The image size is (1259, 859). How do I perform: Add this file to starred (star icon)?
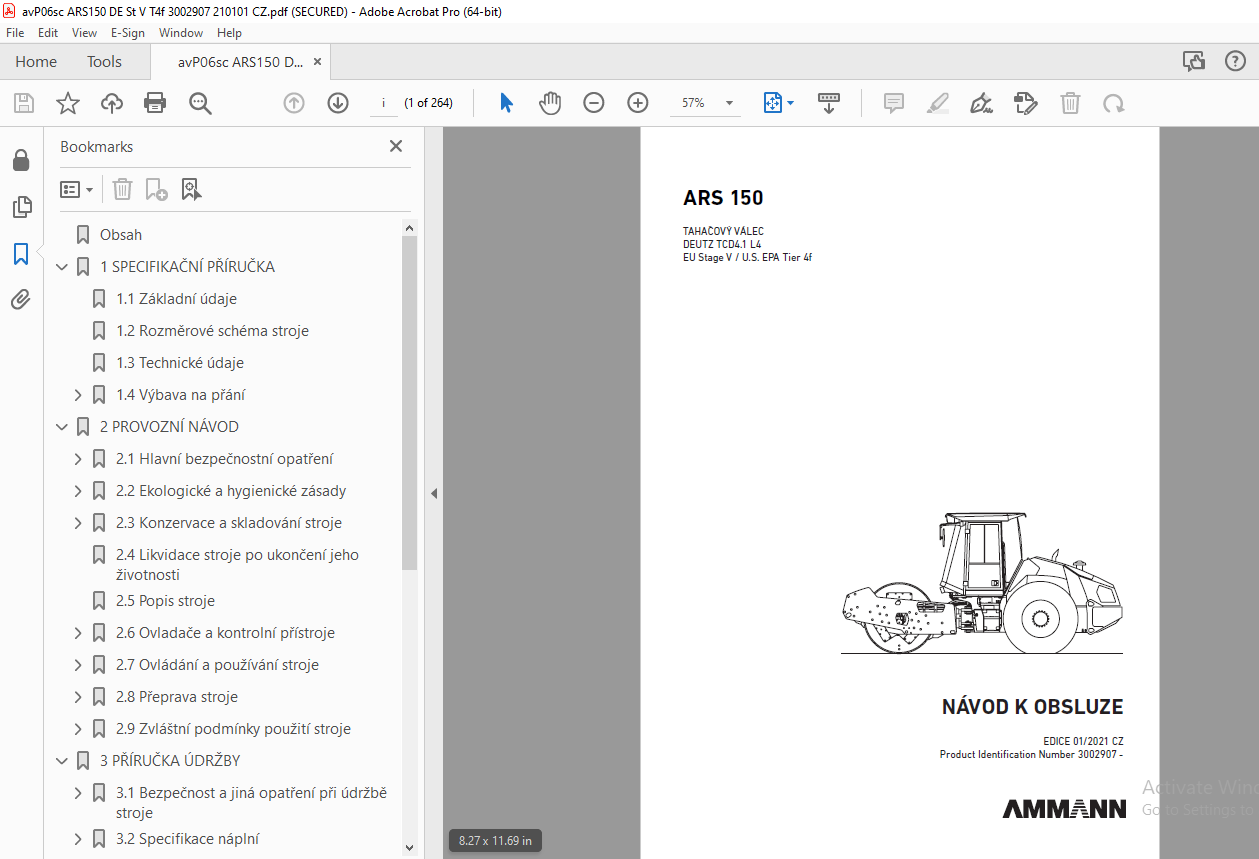coord(67,103)
